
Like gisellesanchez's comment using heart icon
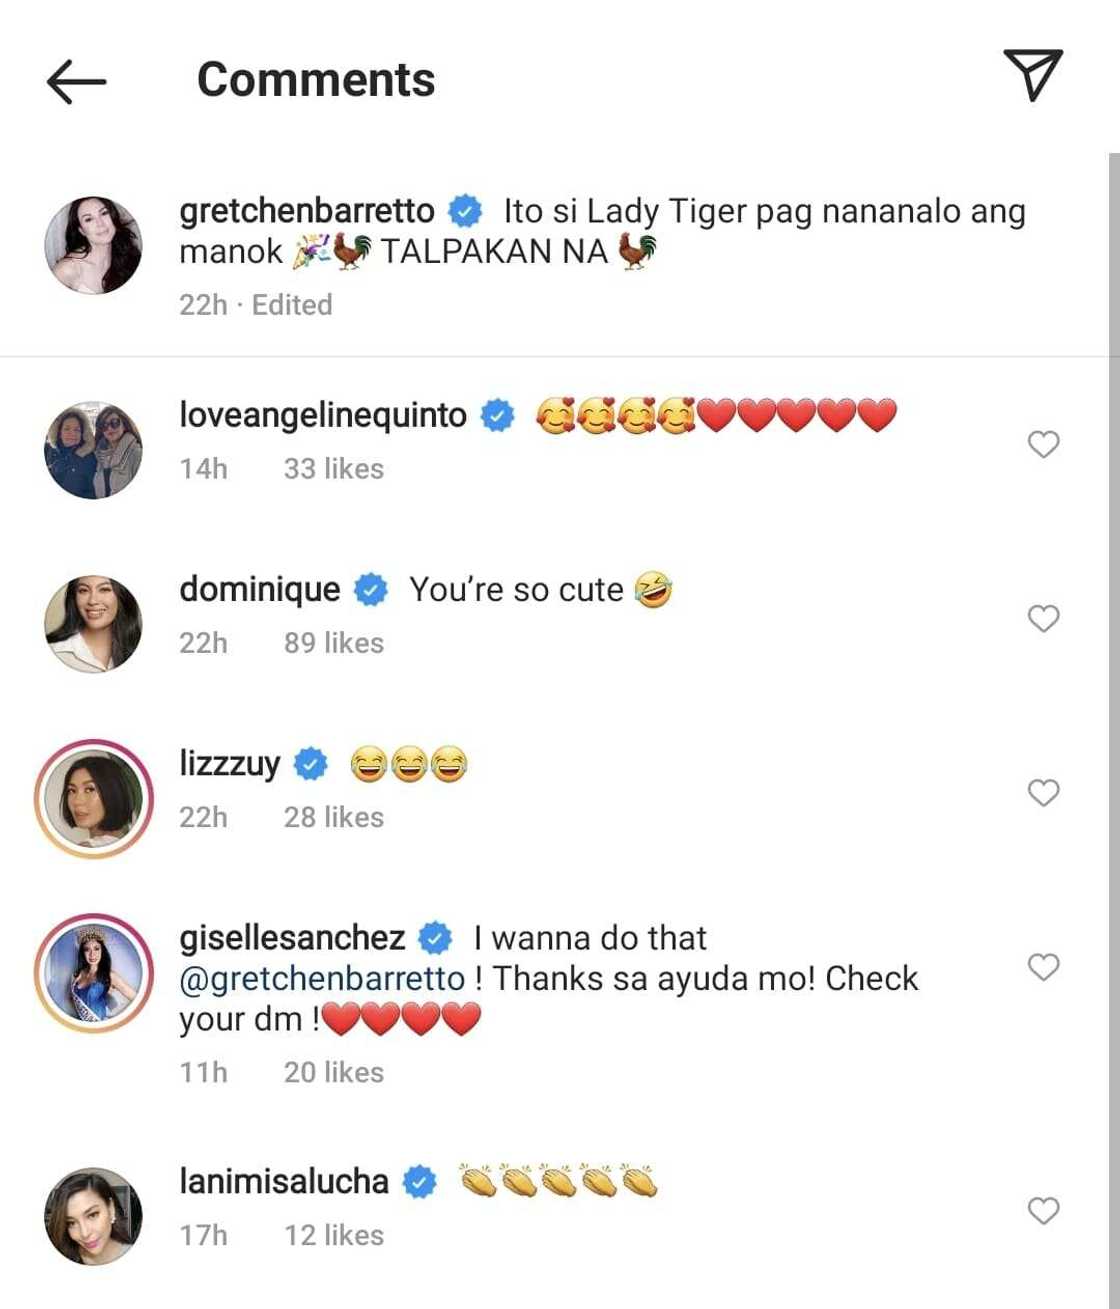pyautogui.click(x=1043, y=967)
